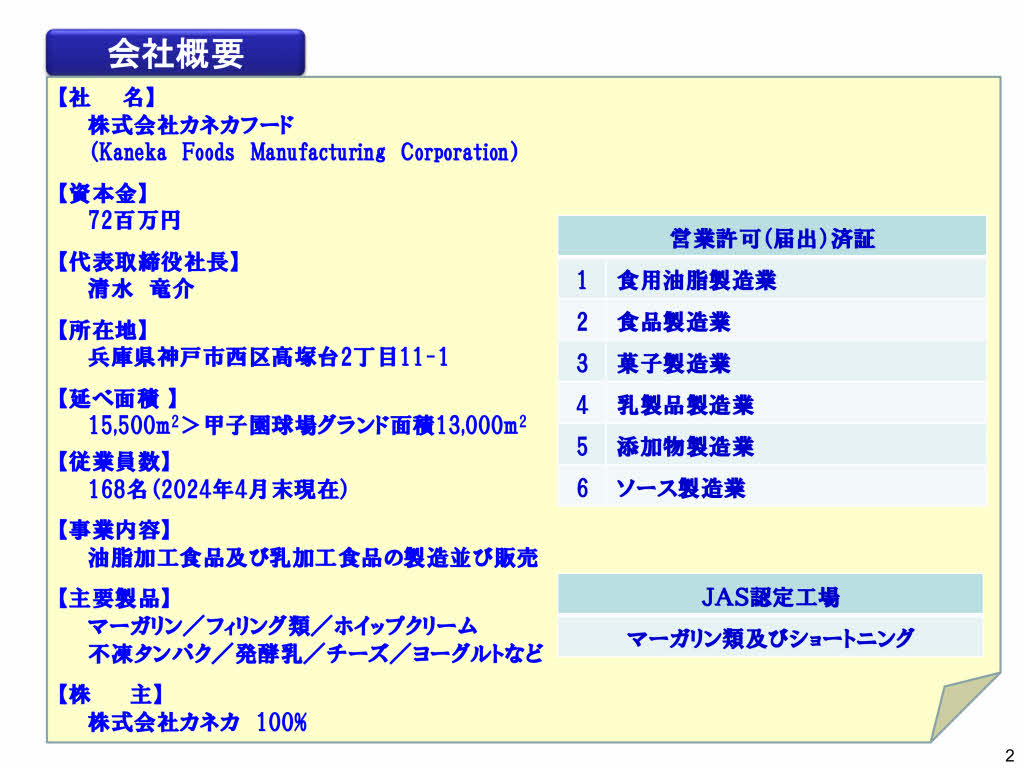Screen dimensions: 1024x768
Task: Click table header 営業許可(届出)済証
Action: (x=772, y=238)
